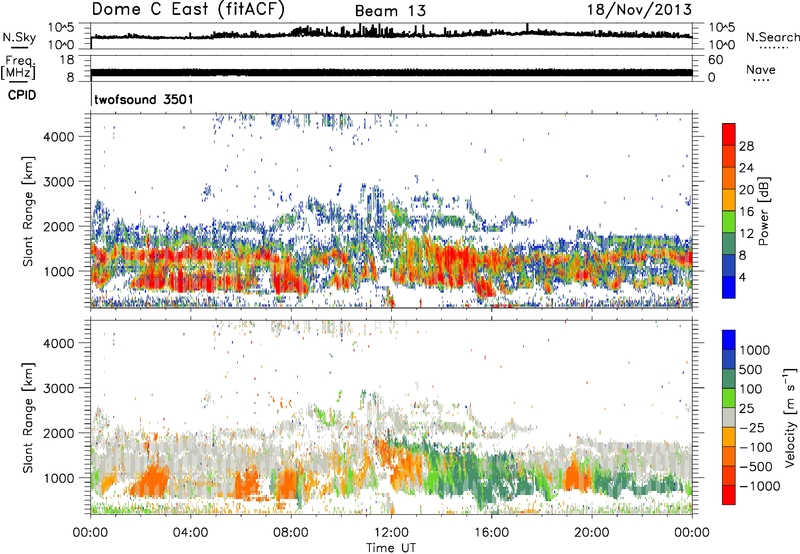Click the date '18/Nov/2013'
800x554 pixels.
click(639, 10)
